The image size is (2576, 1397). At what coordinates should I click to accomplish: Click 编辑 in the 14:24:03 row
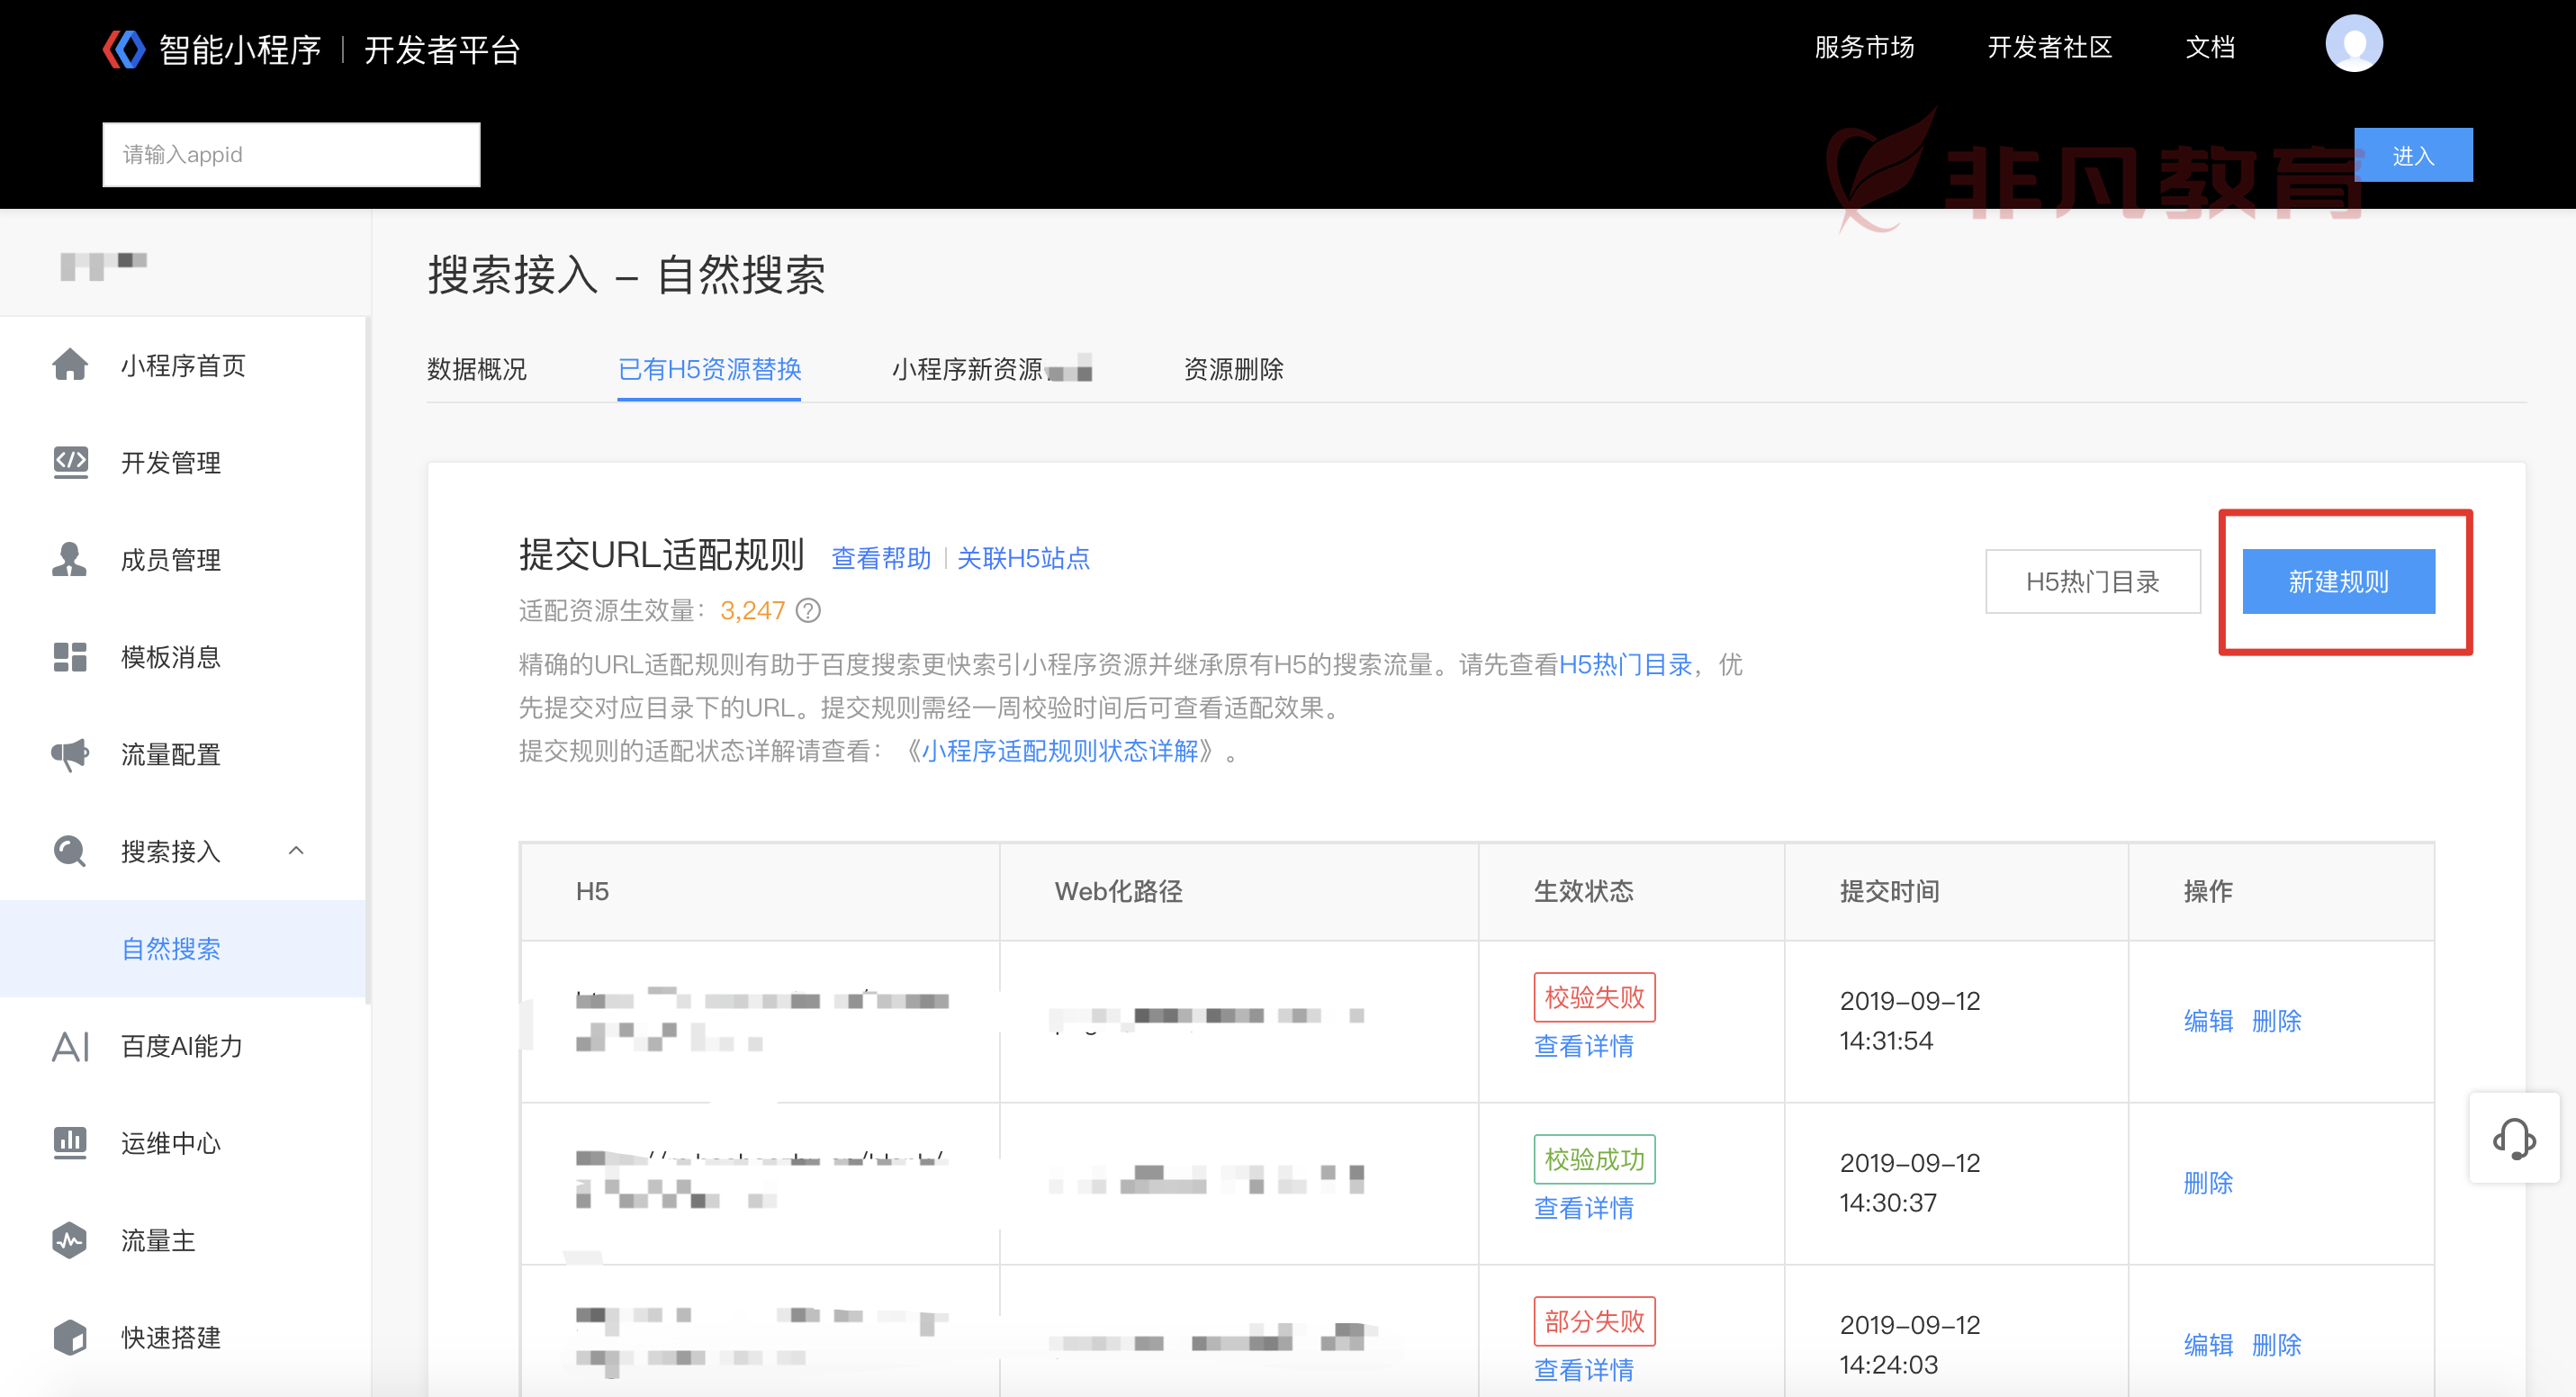[x=2208, y=1345]
